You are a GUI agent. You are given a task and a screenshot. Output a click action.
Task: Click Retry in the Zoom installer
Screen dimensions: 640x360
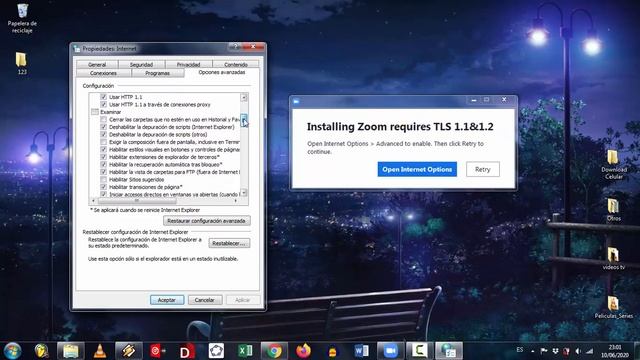(483, 169)
